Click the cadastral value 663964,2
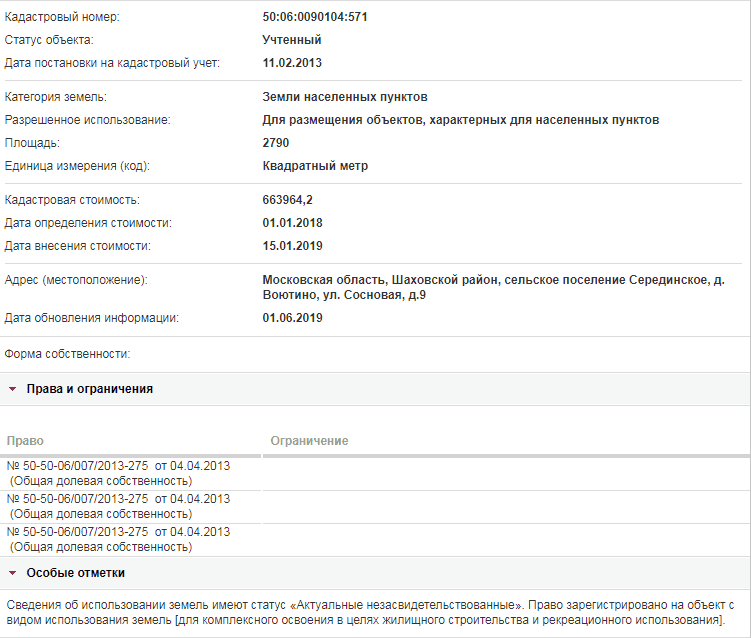Screen dimensions: 751x638 [287, 200]
